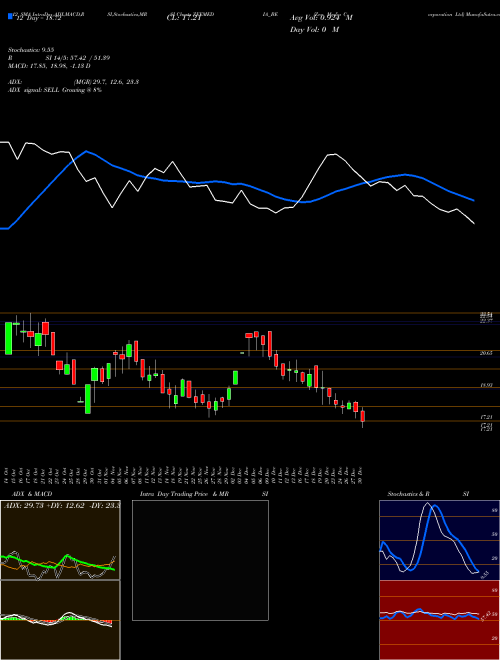
Task: Select the 'Stochastics: 9.55' readout
Action: tap(32, 50)
